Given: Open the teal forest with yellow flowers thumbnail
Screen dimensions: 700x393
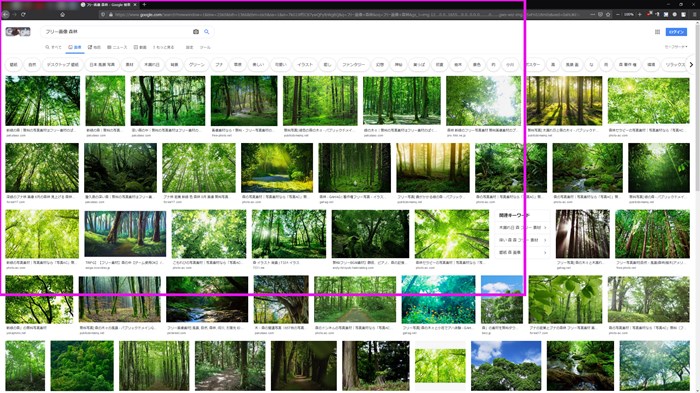Looking at the screenshot, I should coord(438,299).
